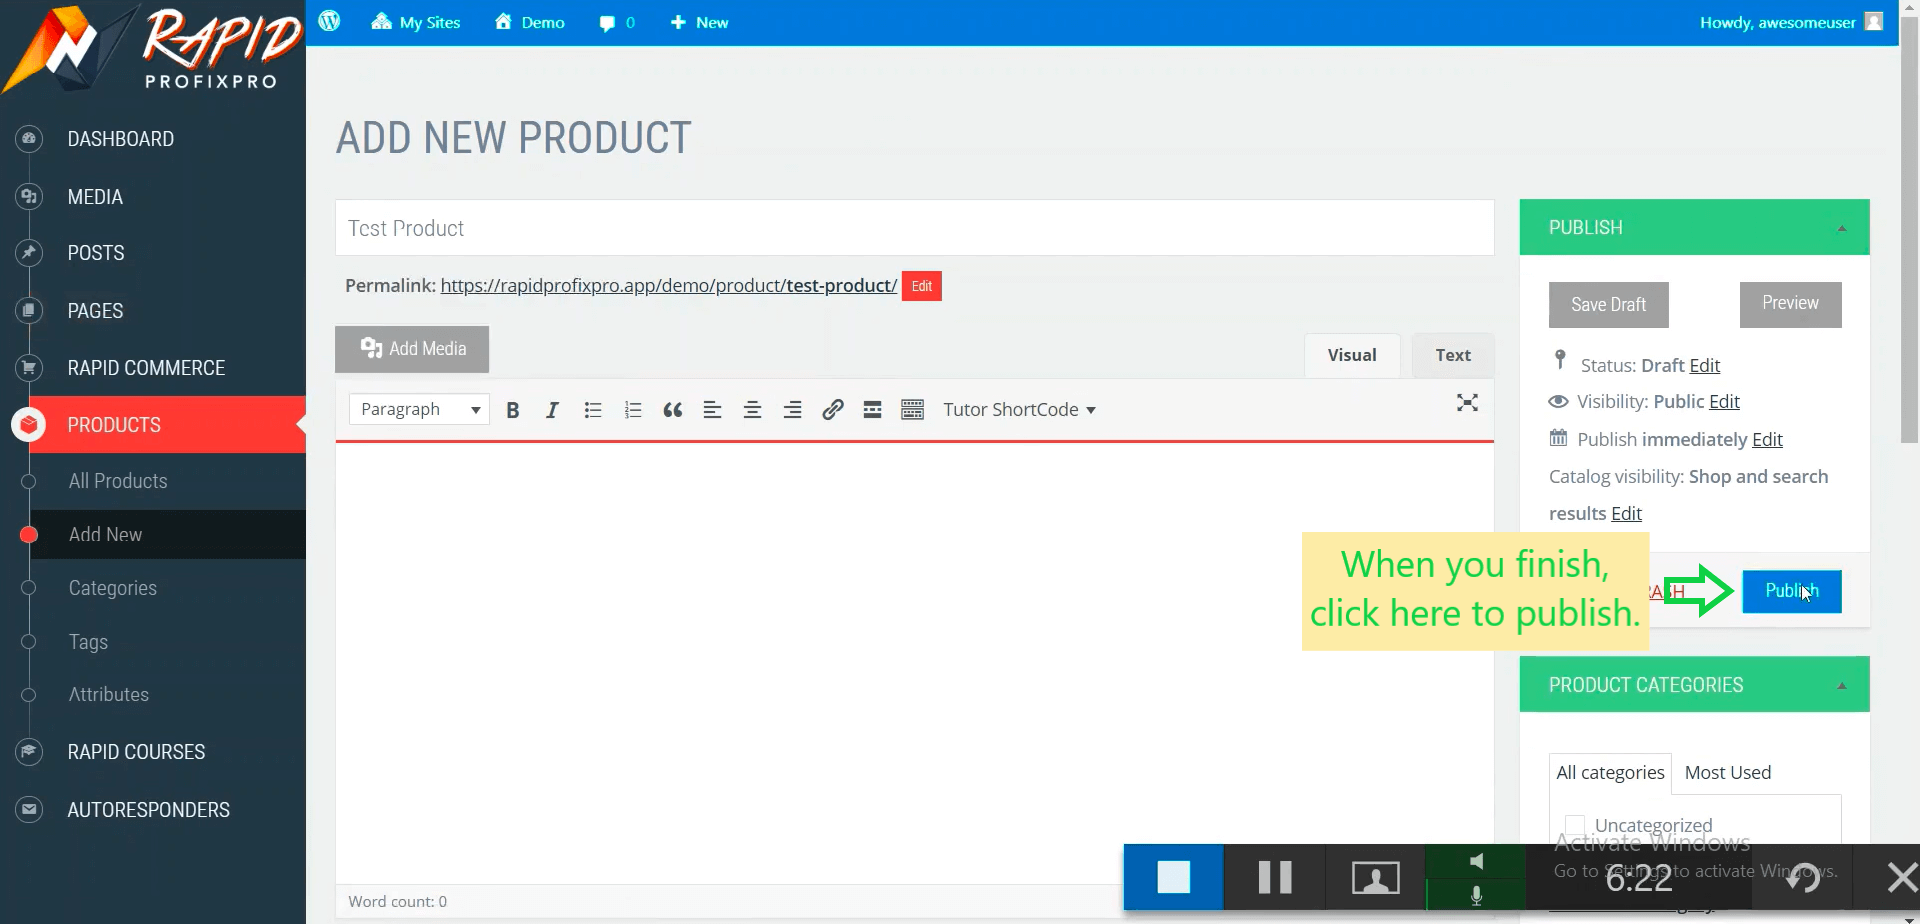Collapse the Publish panel
Image resolution: width=1920 pixels, height=924 pixels.
(x=1841, y=228)
